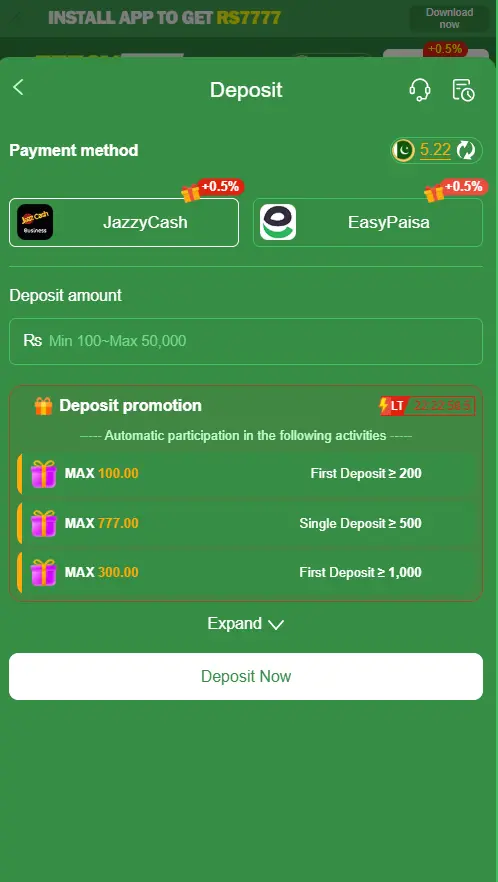Click the deposit amount input field

point(246,341)
